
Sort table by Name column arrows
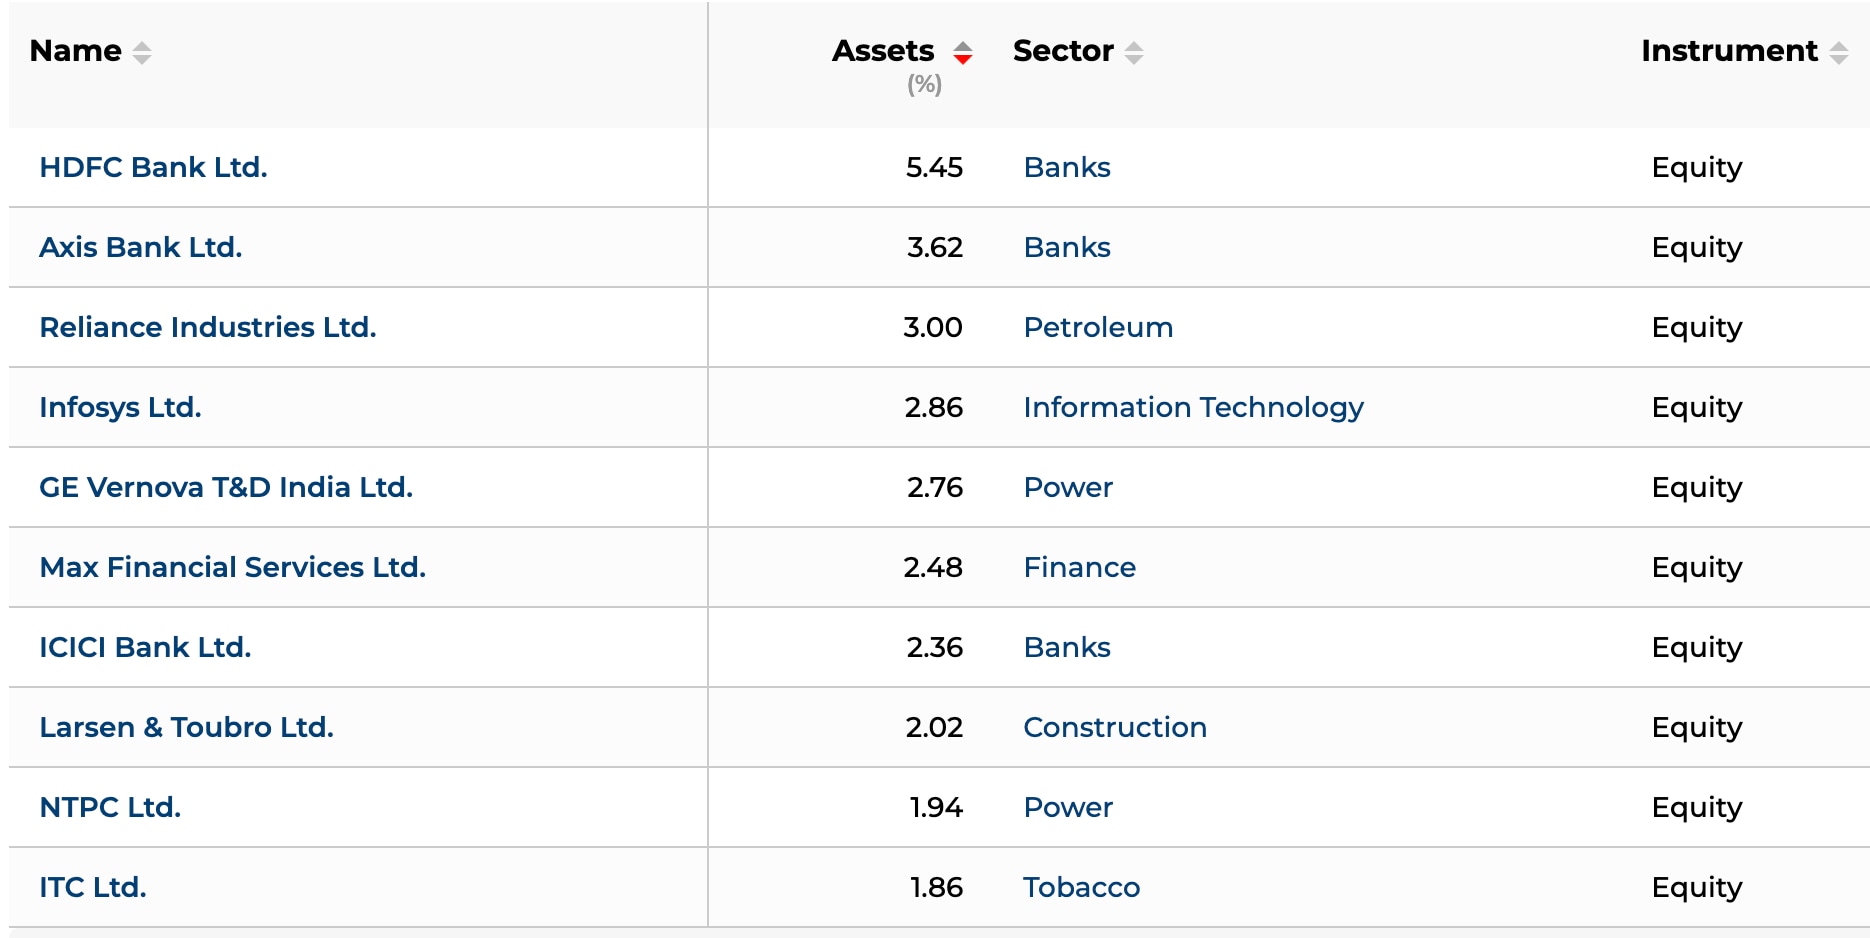(x=142, y=52)
